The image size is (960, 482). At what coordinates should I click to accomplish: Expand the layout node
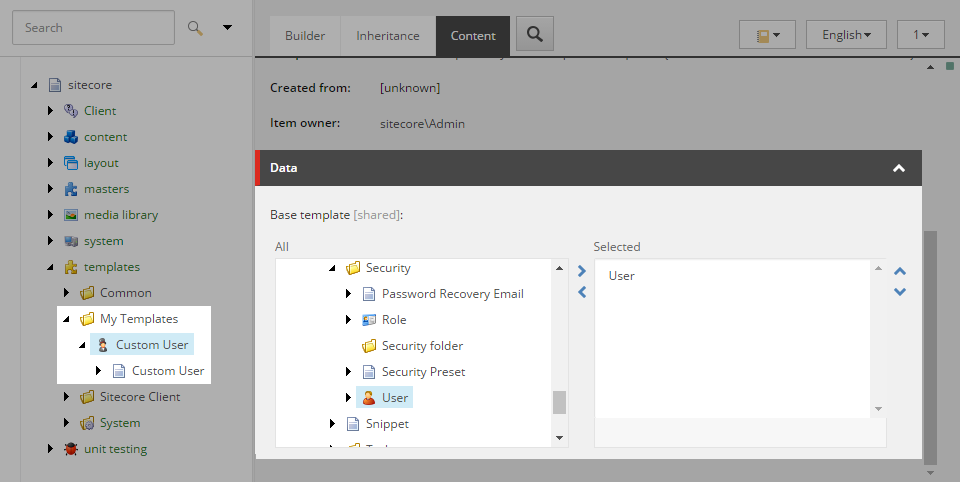(x=50, y=163)
